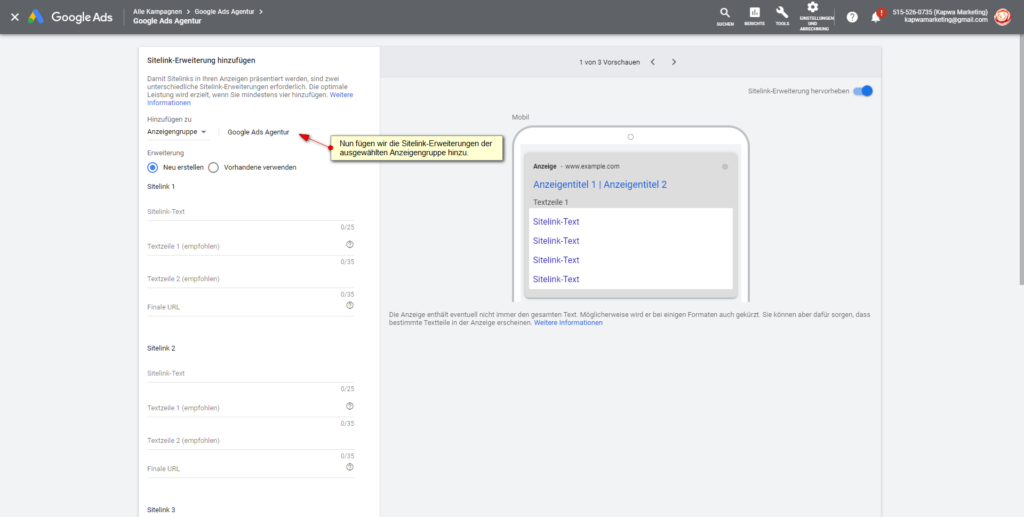1024x517 pixels.
Task: Close the sitelink editor with X icon
Action: pos(15,17)
